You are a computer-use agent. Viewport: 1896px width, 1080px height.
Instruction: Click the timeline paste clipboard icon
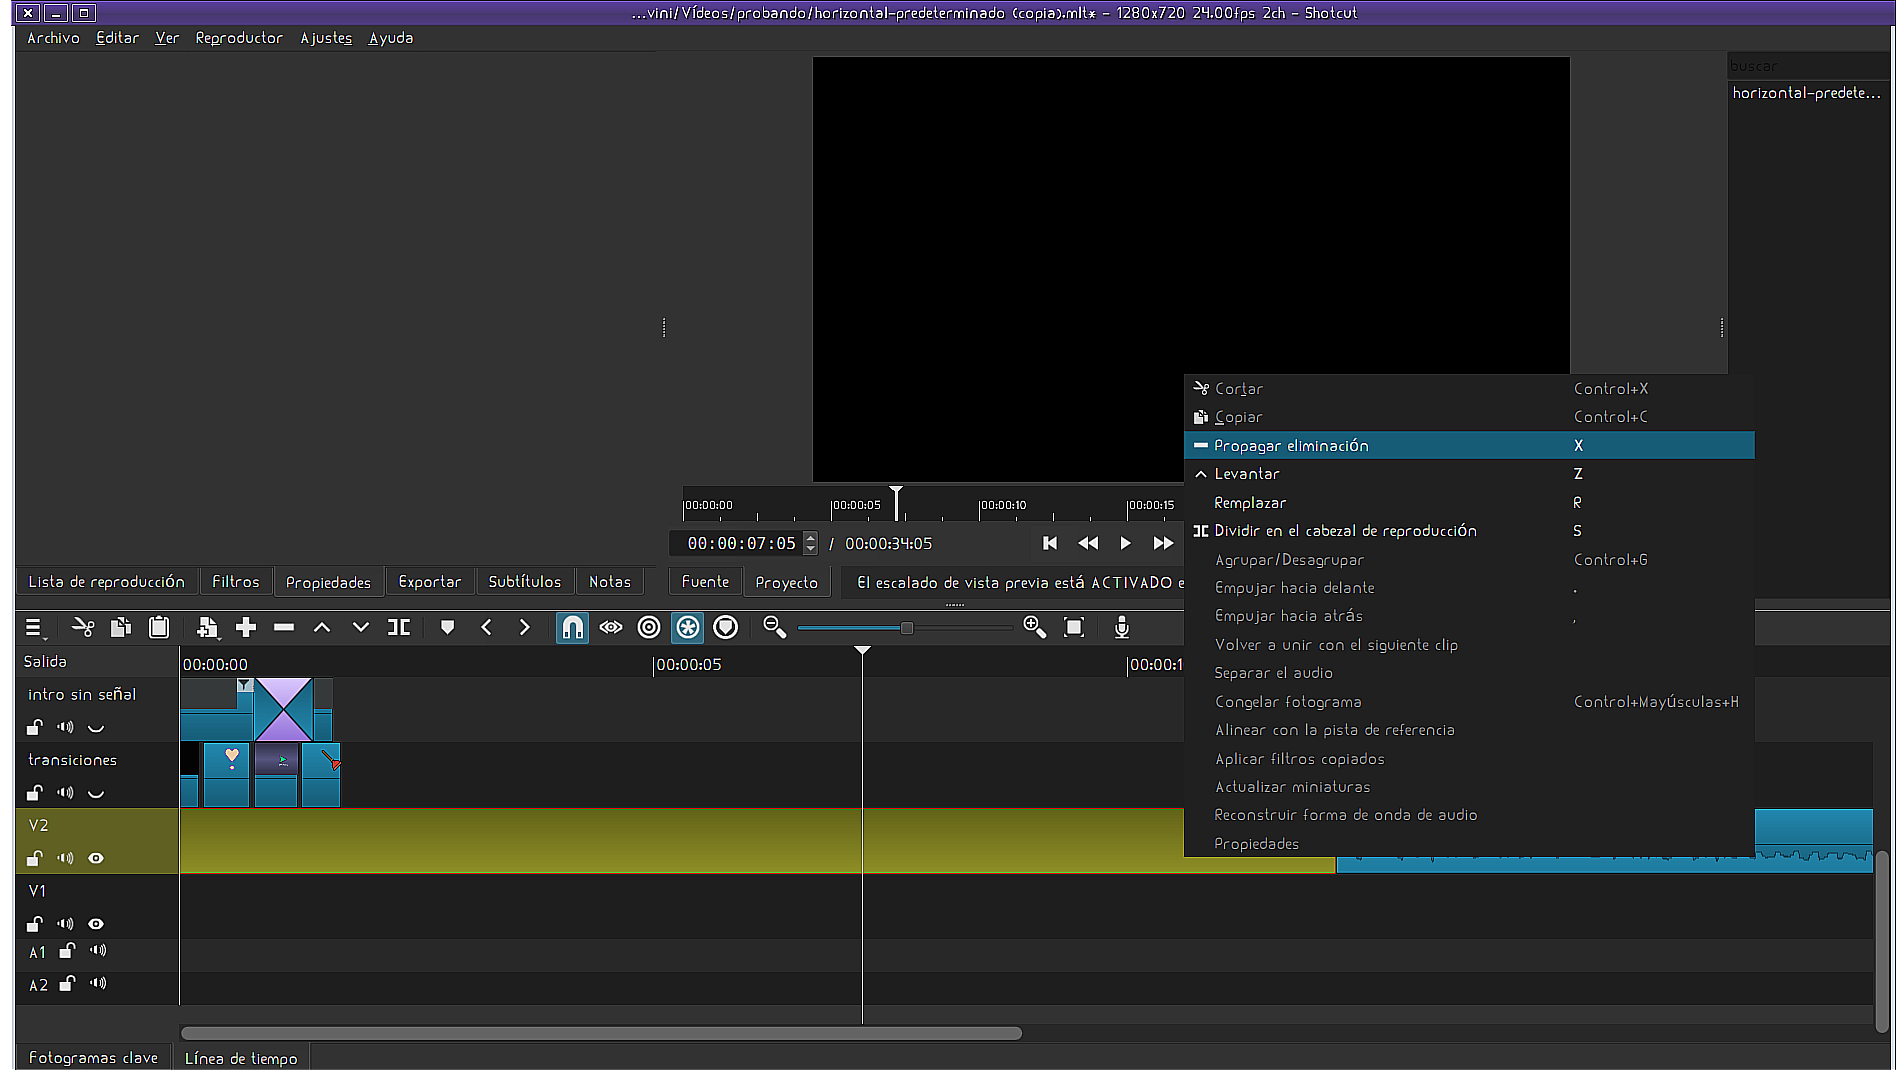159,627
